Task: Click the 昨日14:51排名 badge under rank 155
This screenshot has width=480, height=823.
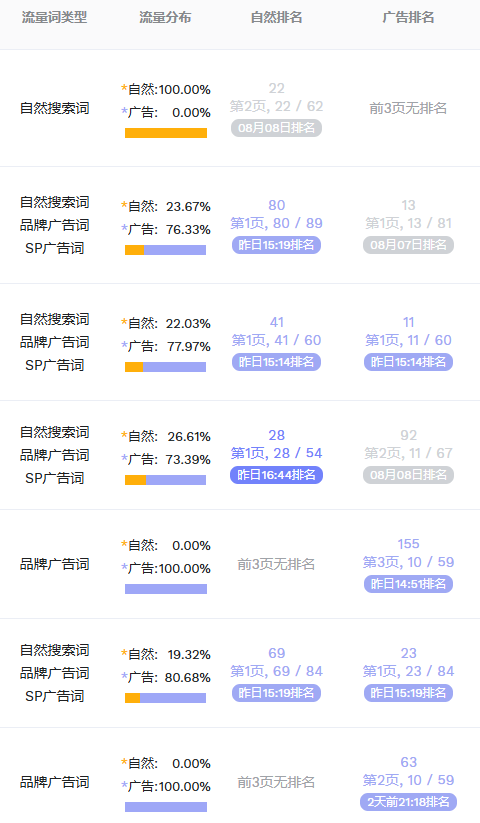Action: pos(408,584)
